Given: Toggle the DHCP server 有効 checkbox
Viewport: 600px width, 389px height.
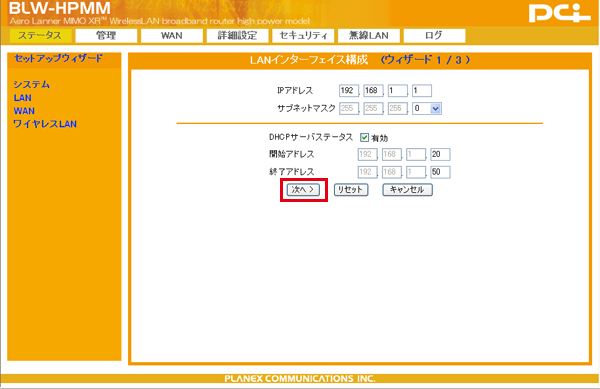Looking at the screenshot, I should point(364,137).
